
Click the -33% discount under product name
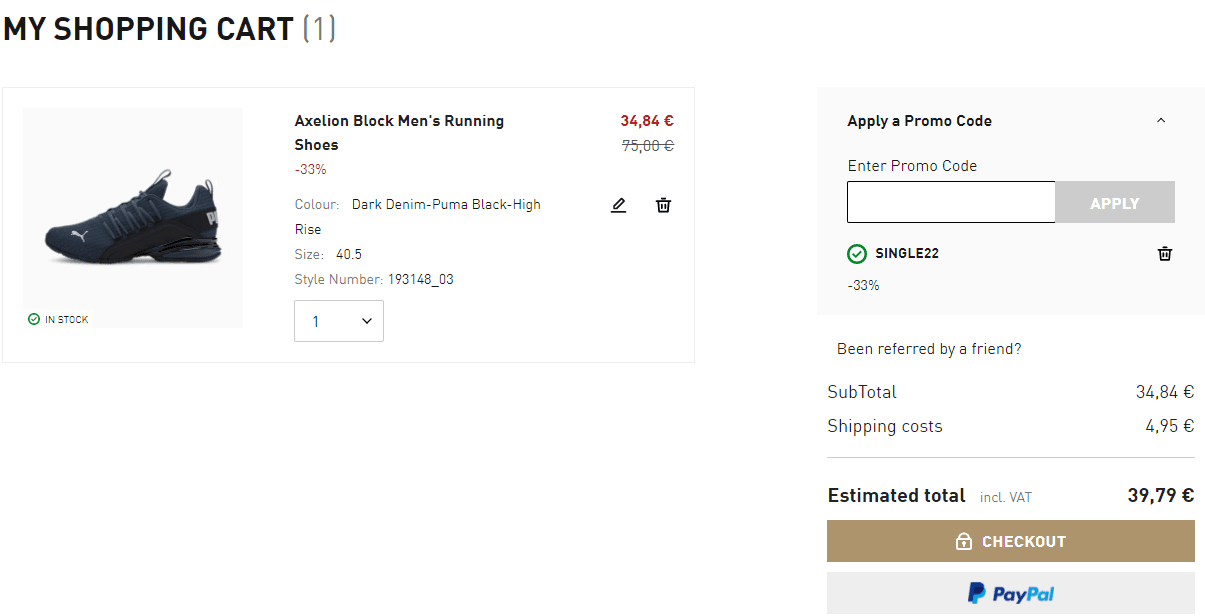coord(310,170)
